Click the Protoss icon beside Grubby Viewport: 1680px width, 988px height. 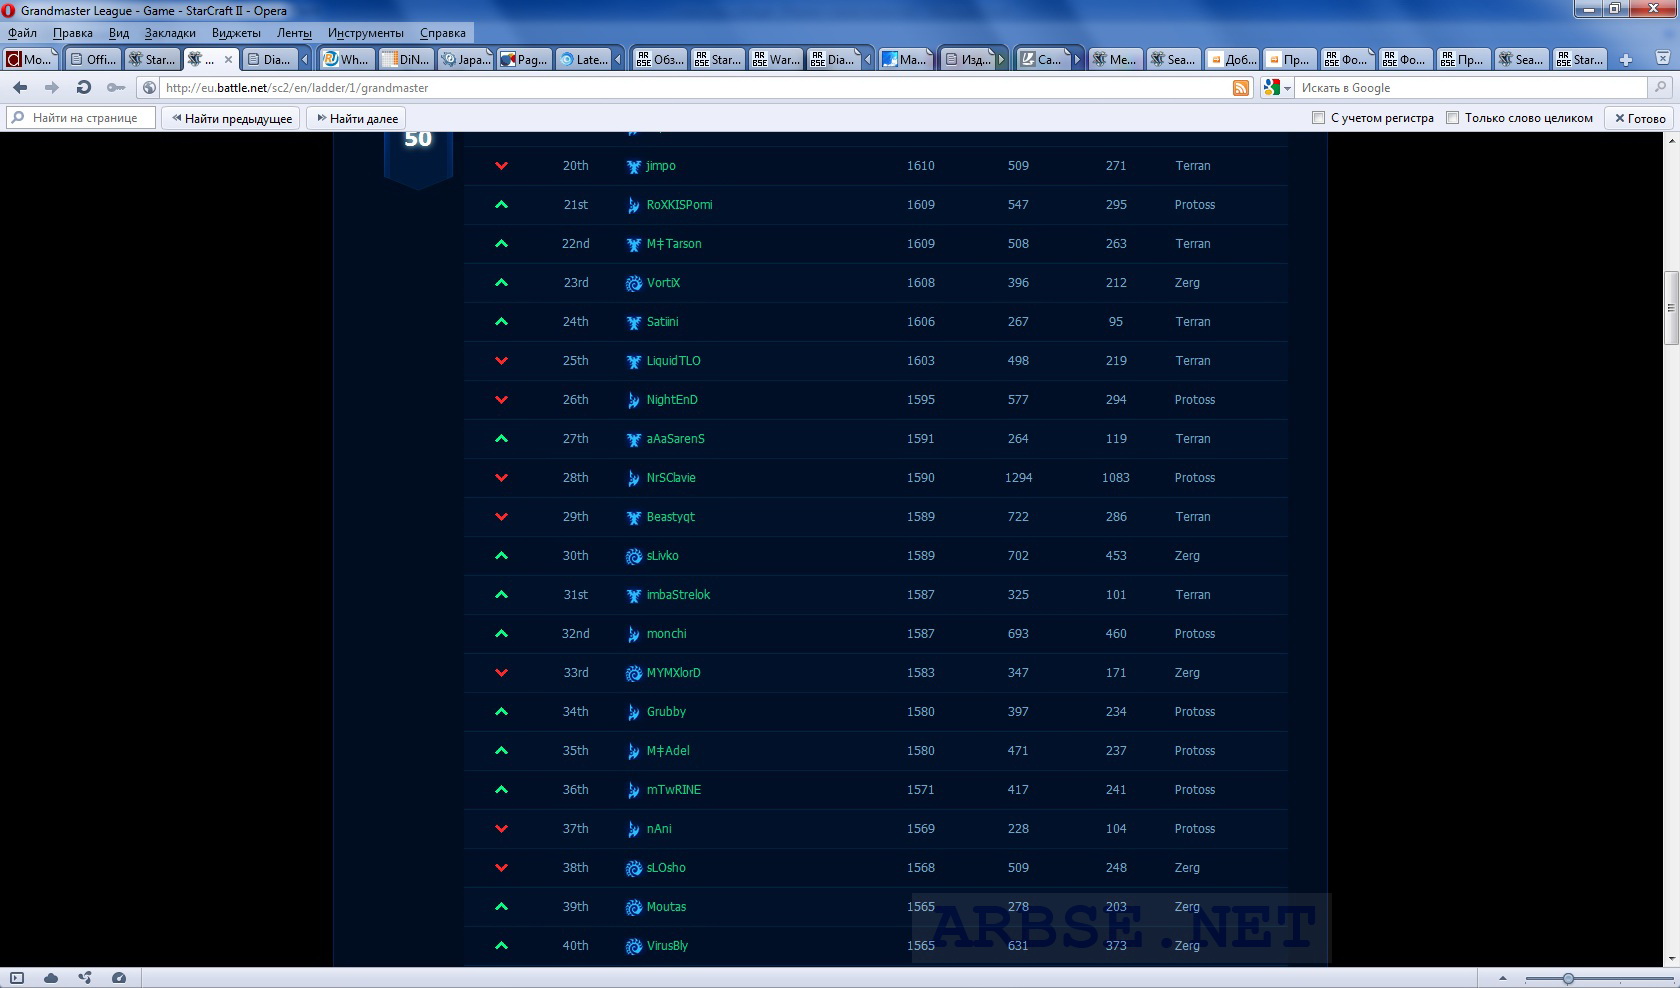(633, 713)
